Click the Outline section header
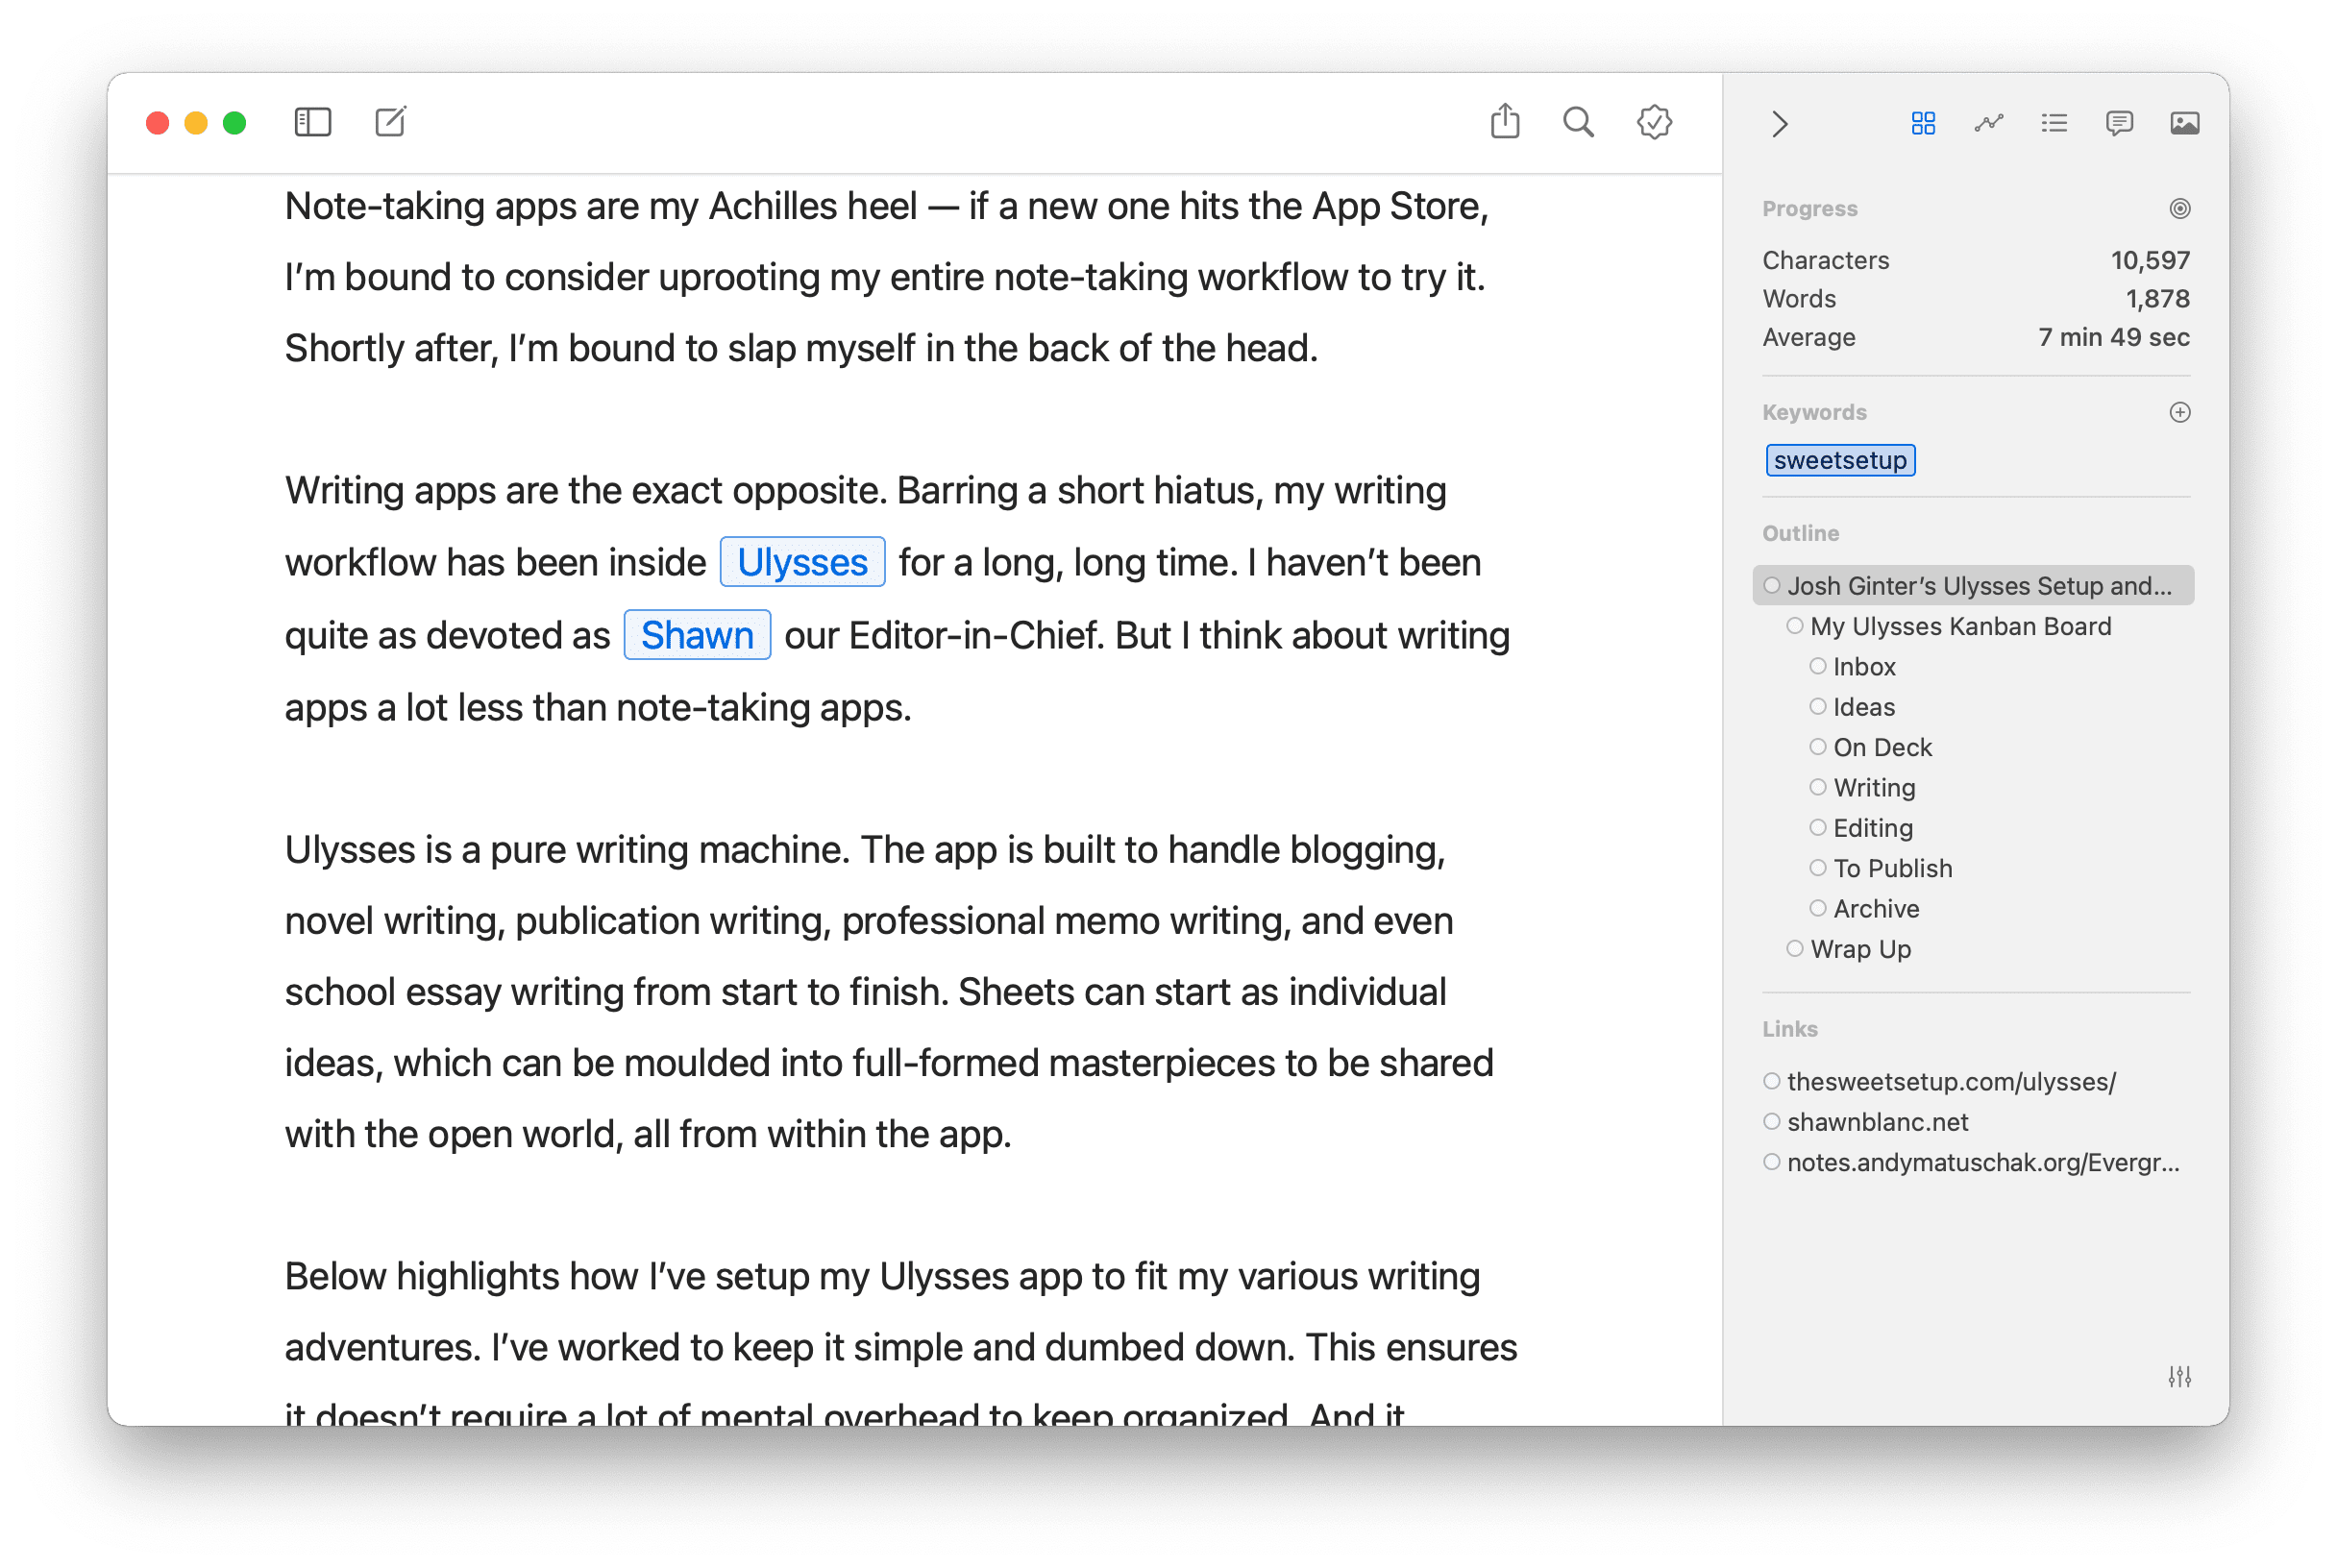This screenshot has height=1568, width=2337. click(1800, 533)
